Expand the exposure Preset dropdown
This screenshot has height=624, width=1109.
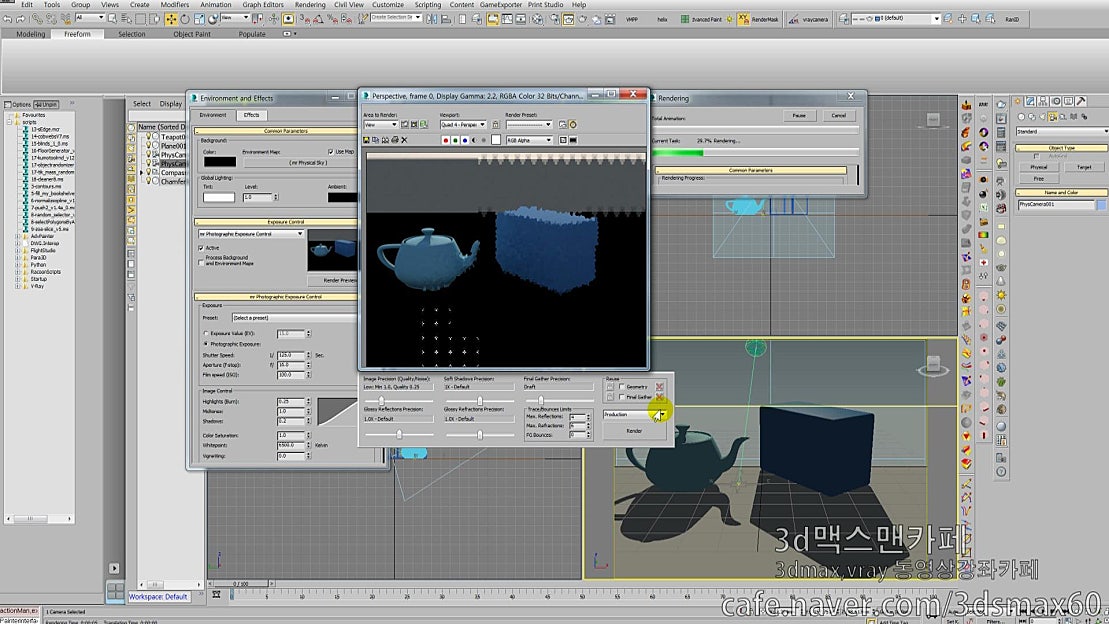pos(290,318)
